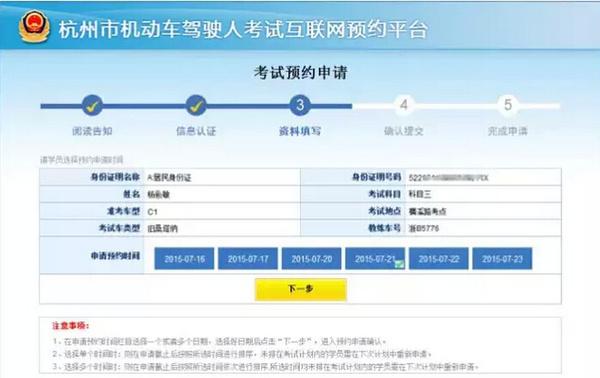Click the yellow 下一步 button

point(301,289)
